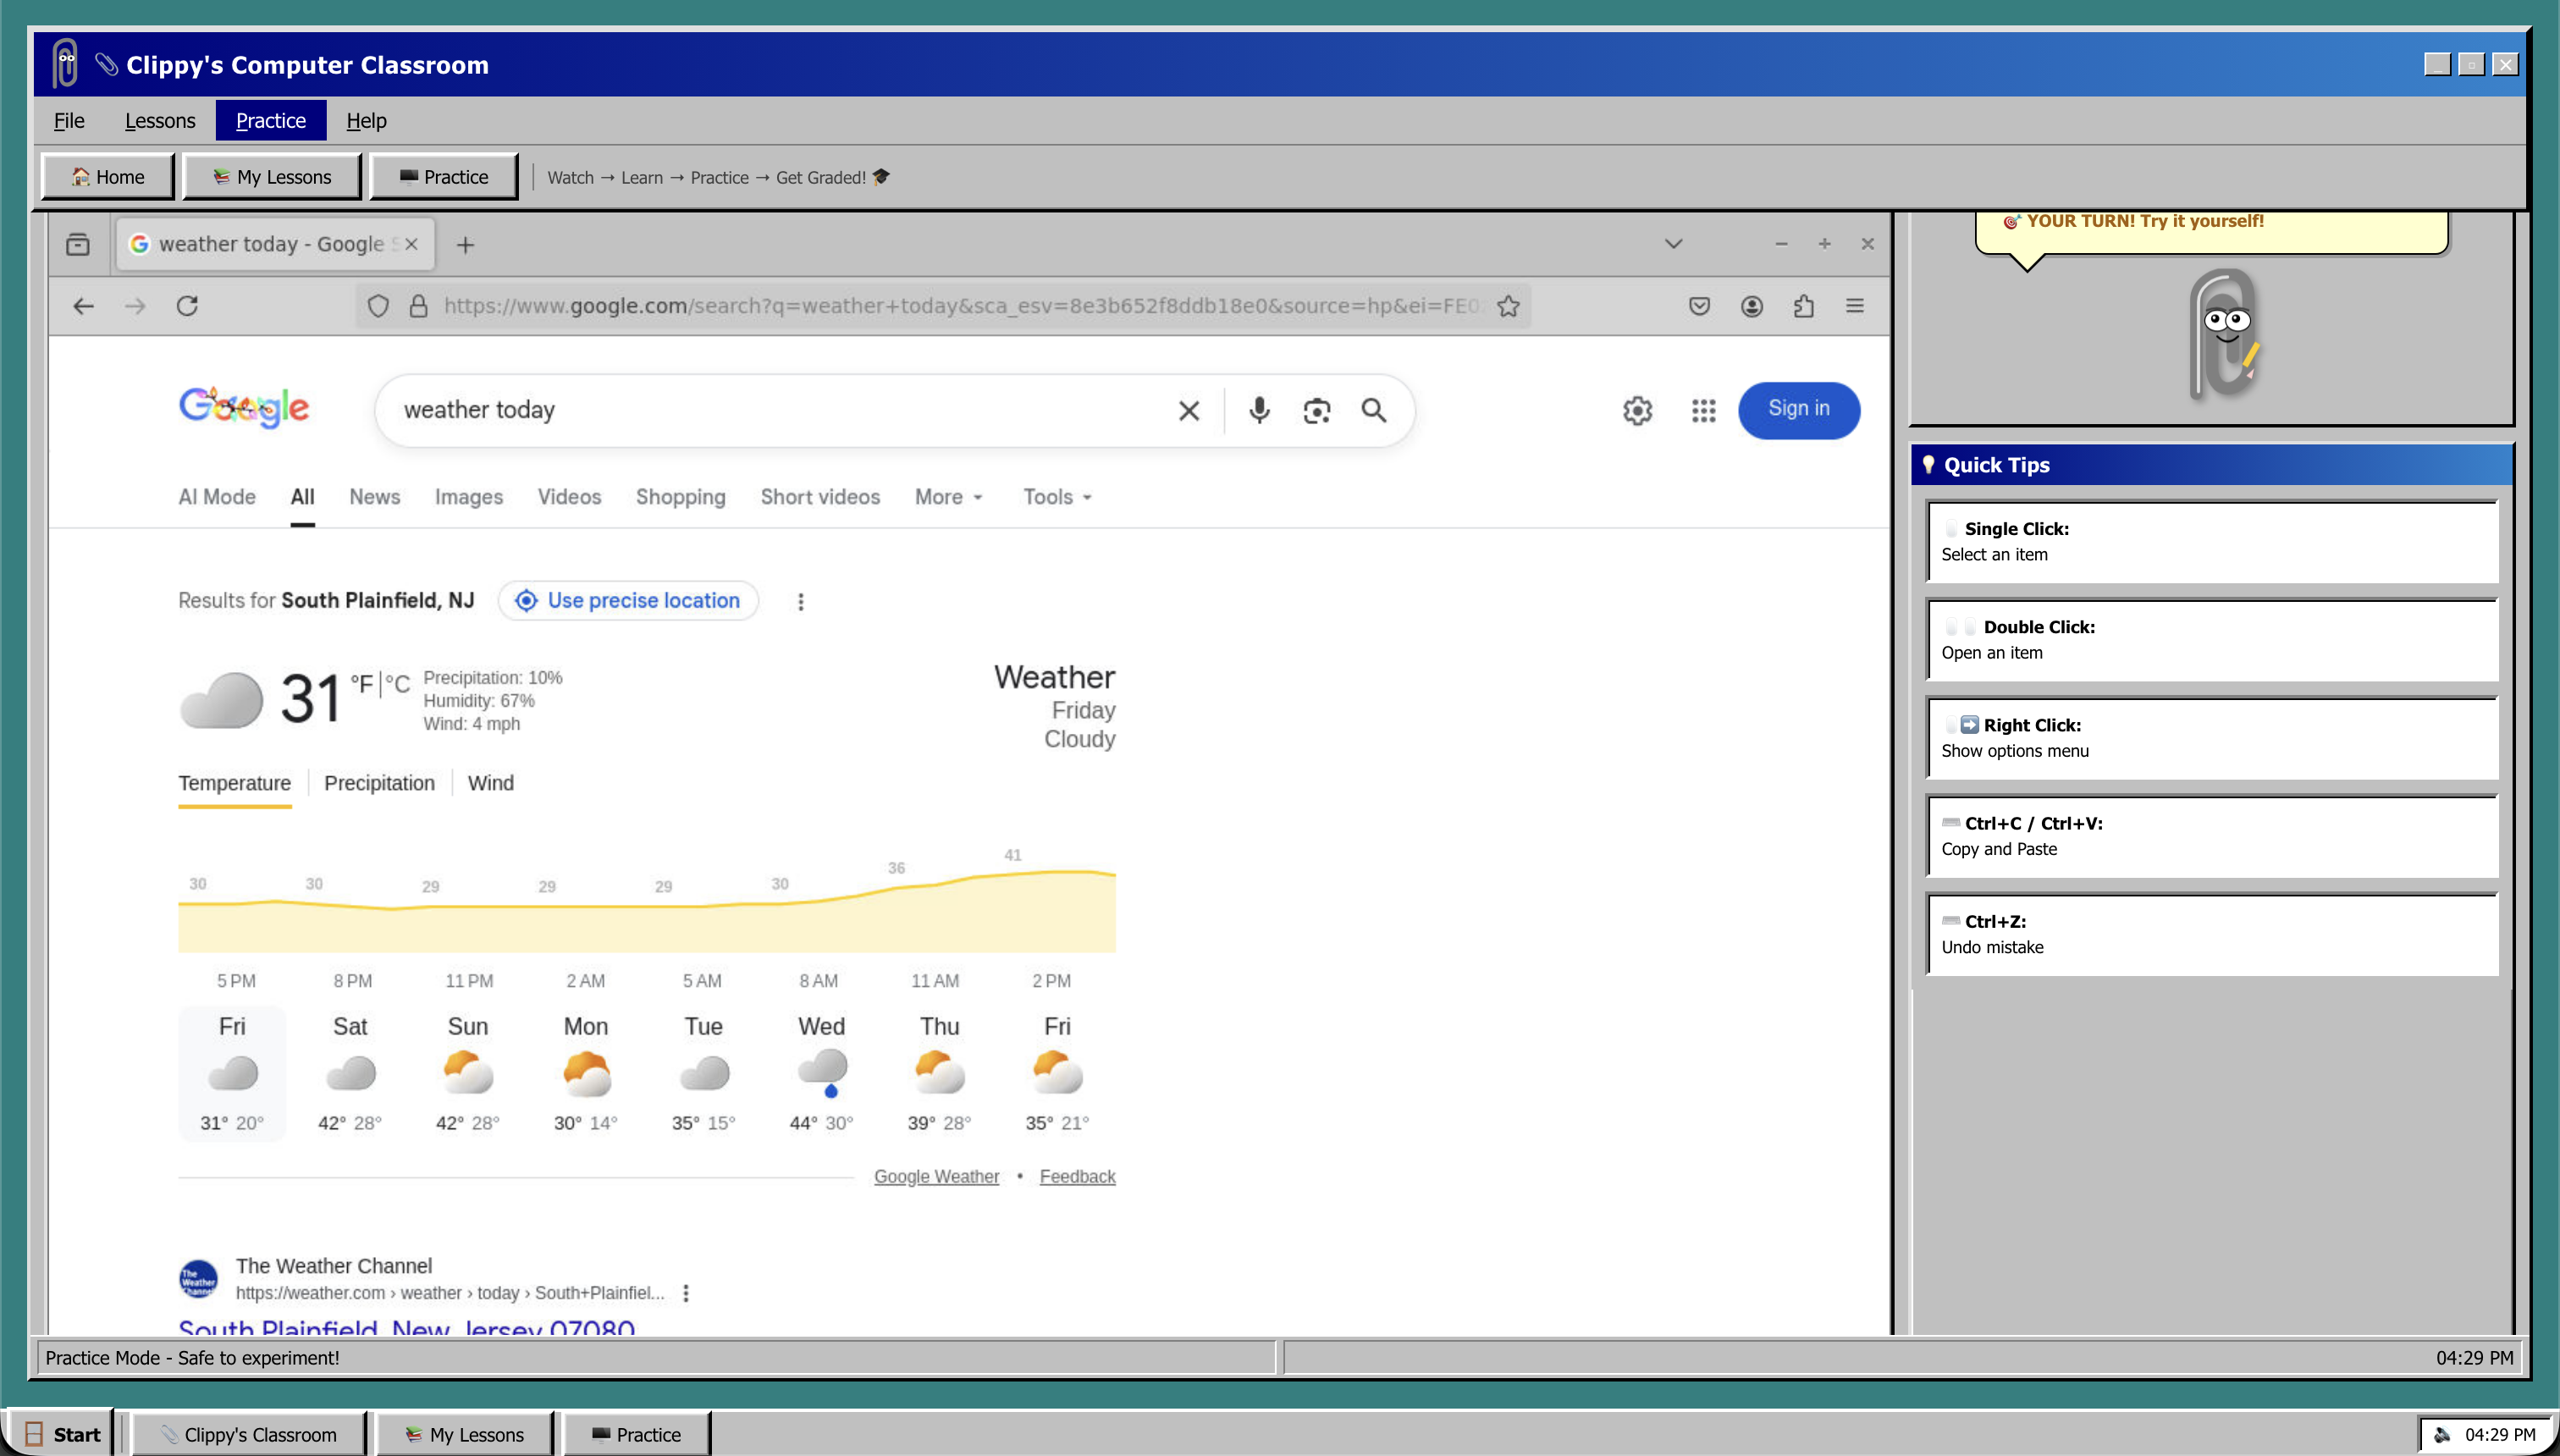Expand the browser list-all-tabs chevron
This screenshot has height=1456, width=2560.
[x=1673, y=244]
